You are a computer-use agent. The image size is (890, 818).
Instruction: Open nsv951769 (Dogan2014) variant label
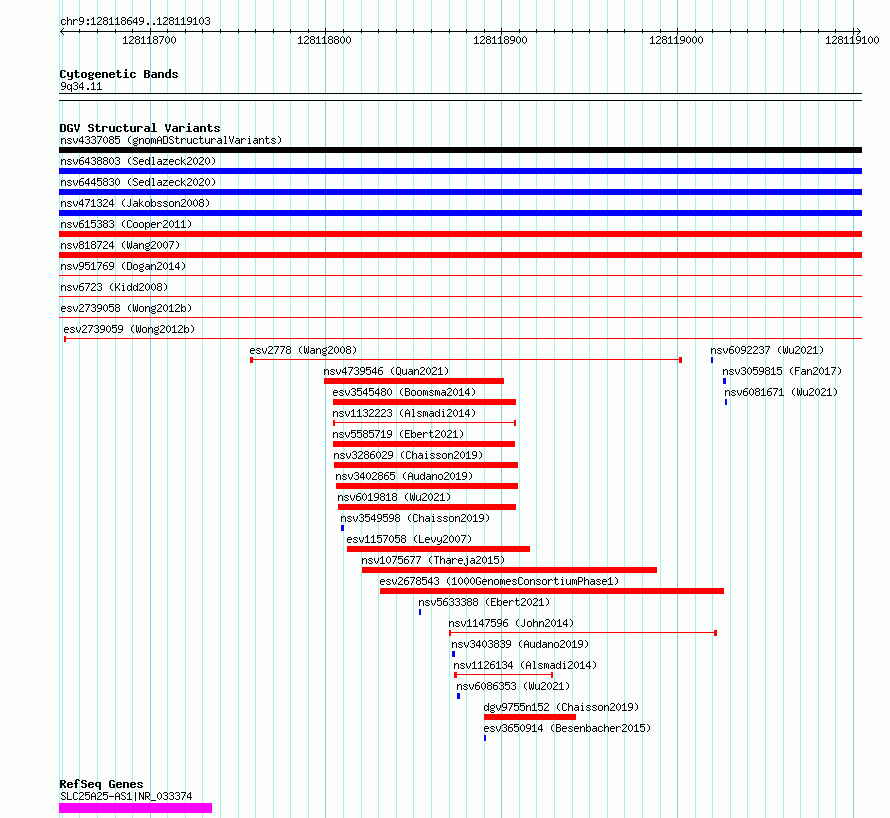coord(123,266)
